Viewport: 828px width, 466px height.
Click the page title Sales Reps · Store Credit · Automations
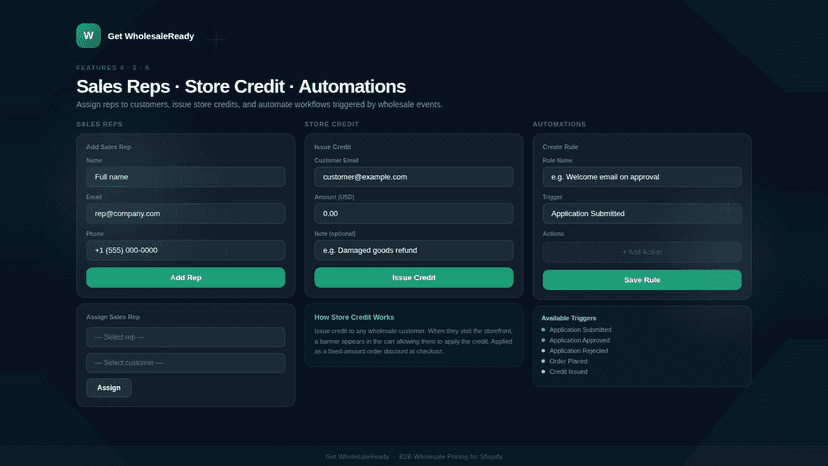pyautogui.click(x=241, y=87)
